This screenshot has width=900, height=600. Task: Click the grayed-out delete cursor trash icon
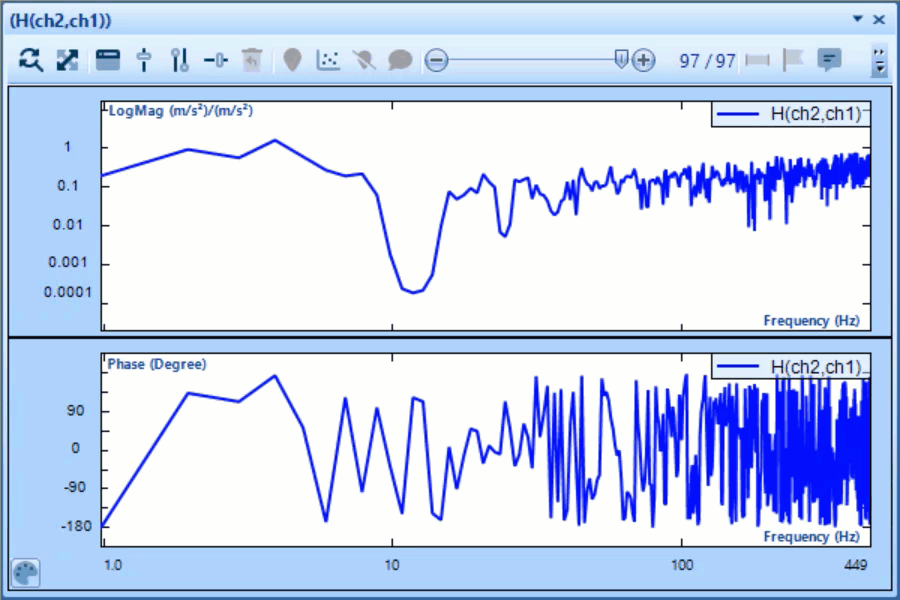(253, 61)
